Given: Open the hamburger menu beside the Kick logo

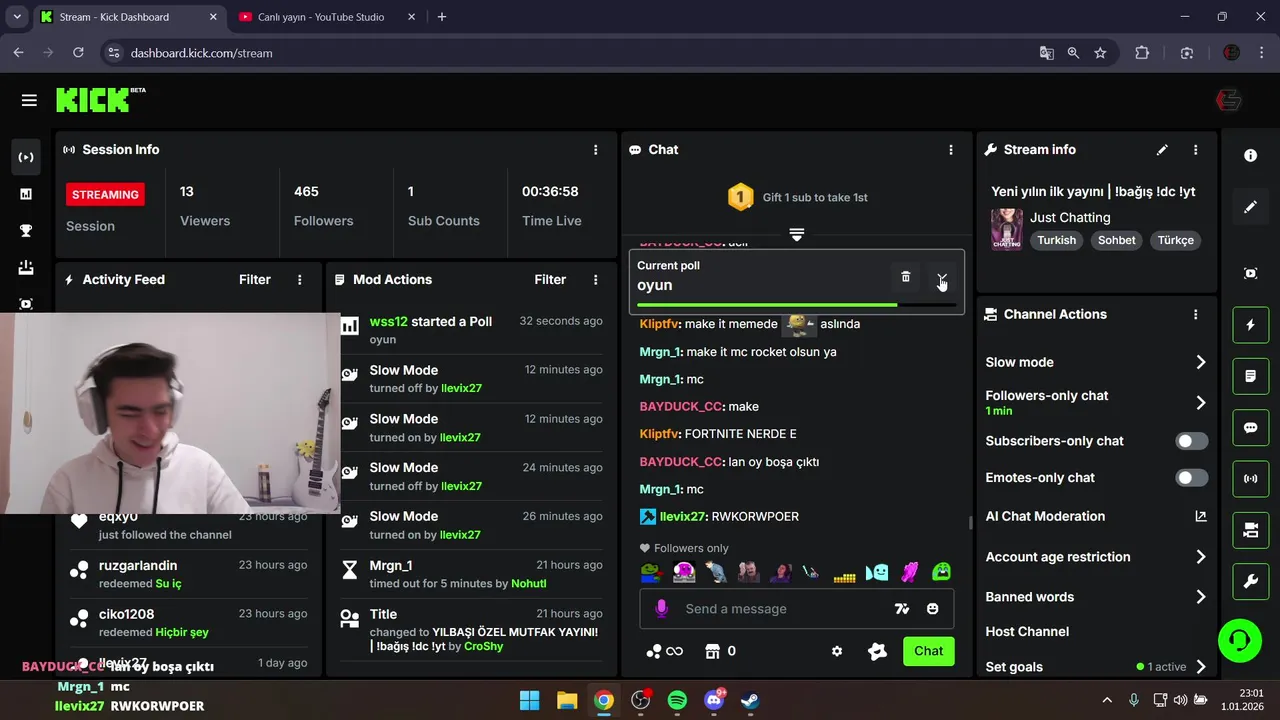Looking at the screenshot, I should pyautogui.click(x=29, y=100).
